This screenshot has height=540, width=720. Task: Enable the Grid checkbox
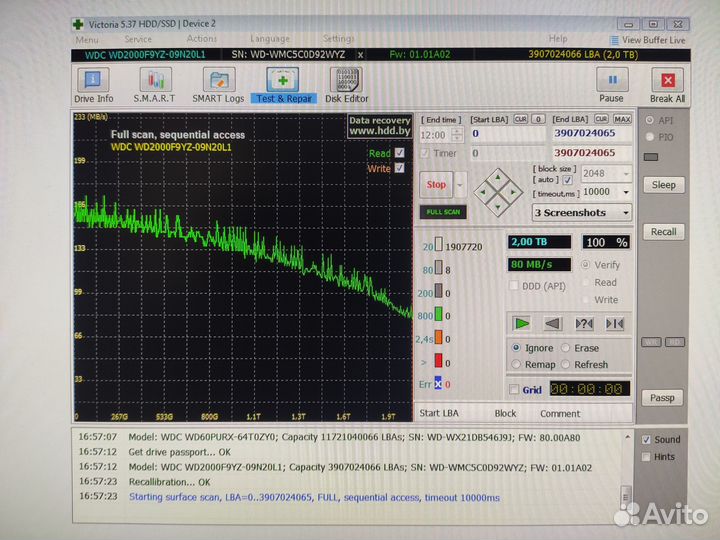click(x=514, y=390)
